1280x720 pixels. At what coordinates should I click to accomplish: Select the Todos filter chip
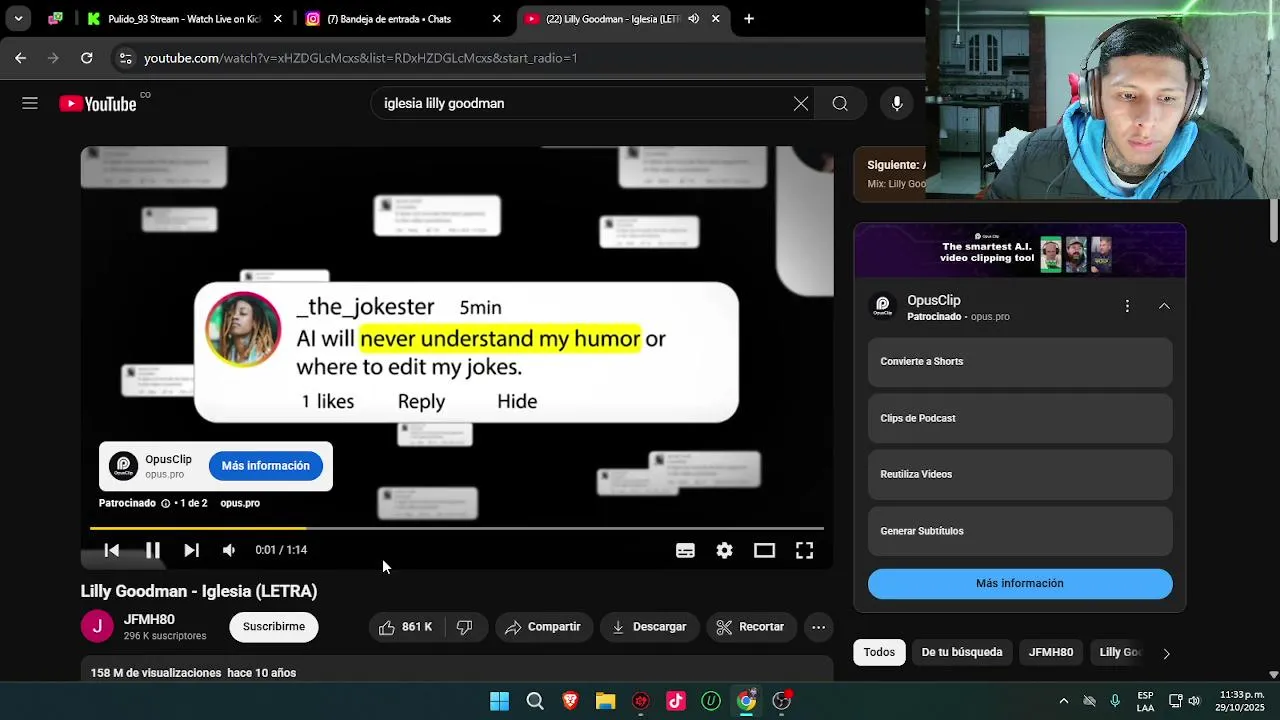(879, 652)
